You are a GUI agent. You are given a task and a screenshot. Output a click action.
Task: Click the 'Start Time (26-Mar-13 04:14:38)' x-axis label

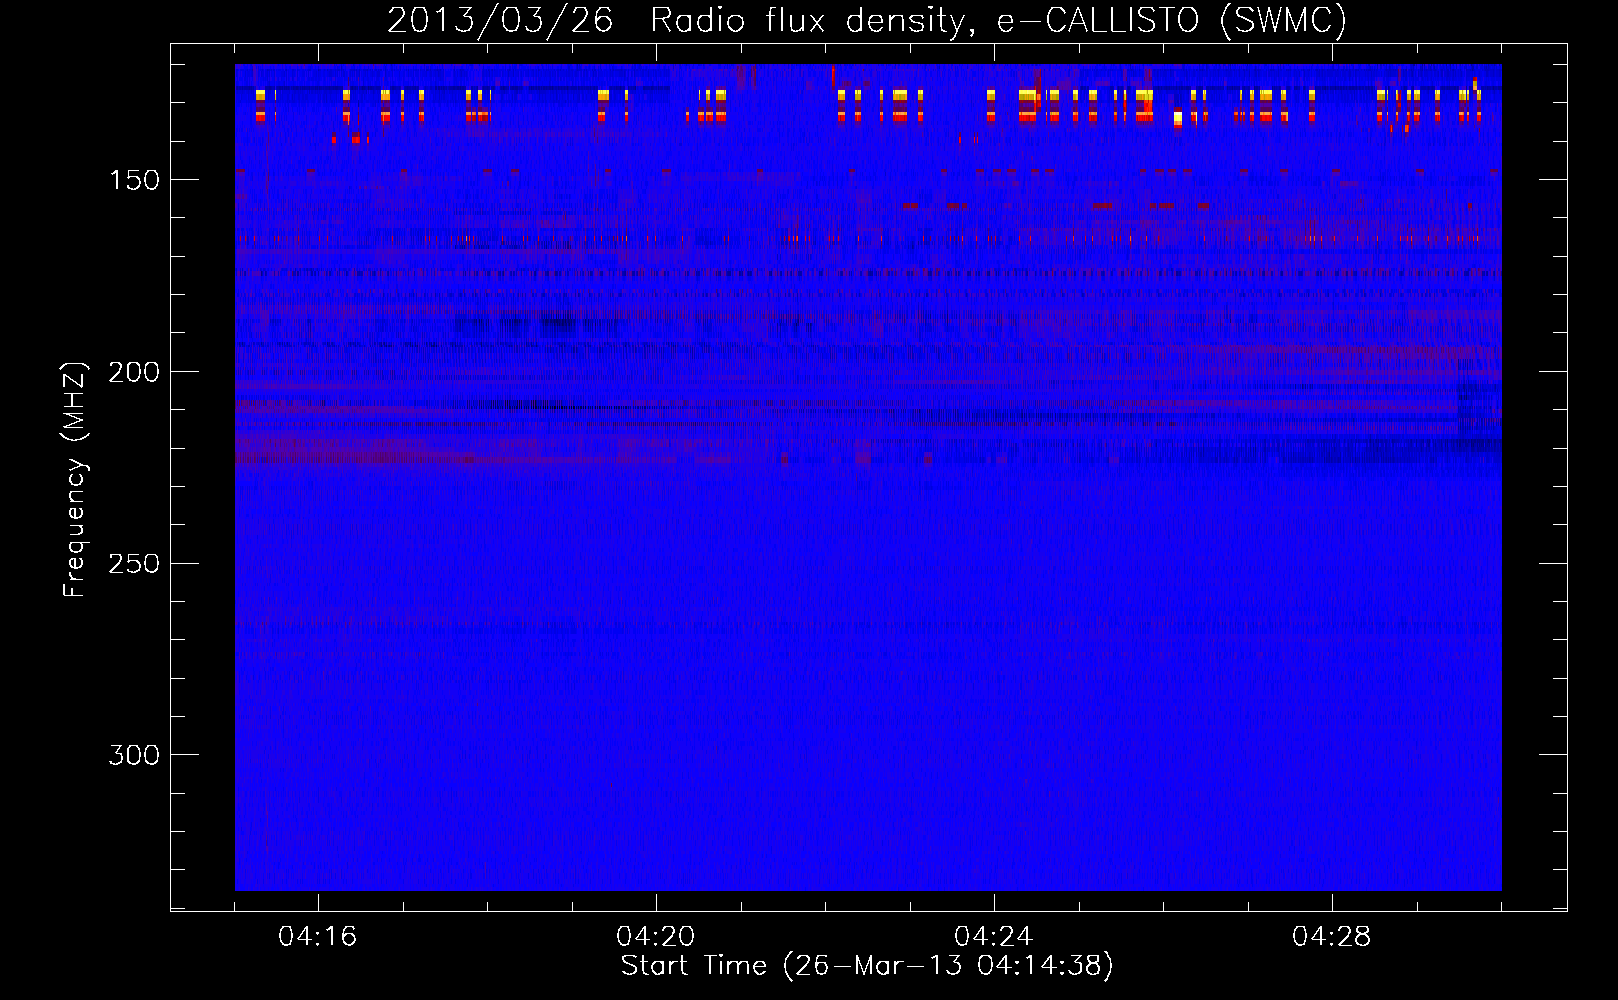click(x=867, y=966)
